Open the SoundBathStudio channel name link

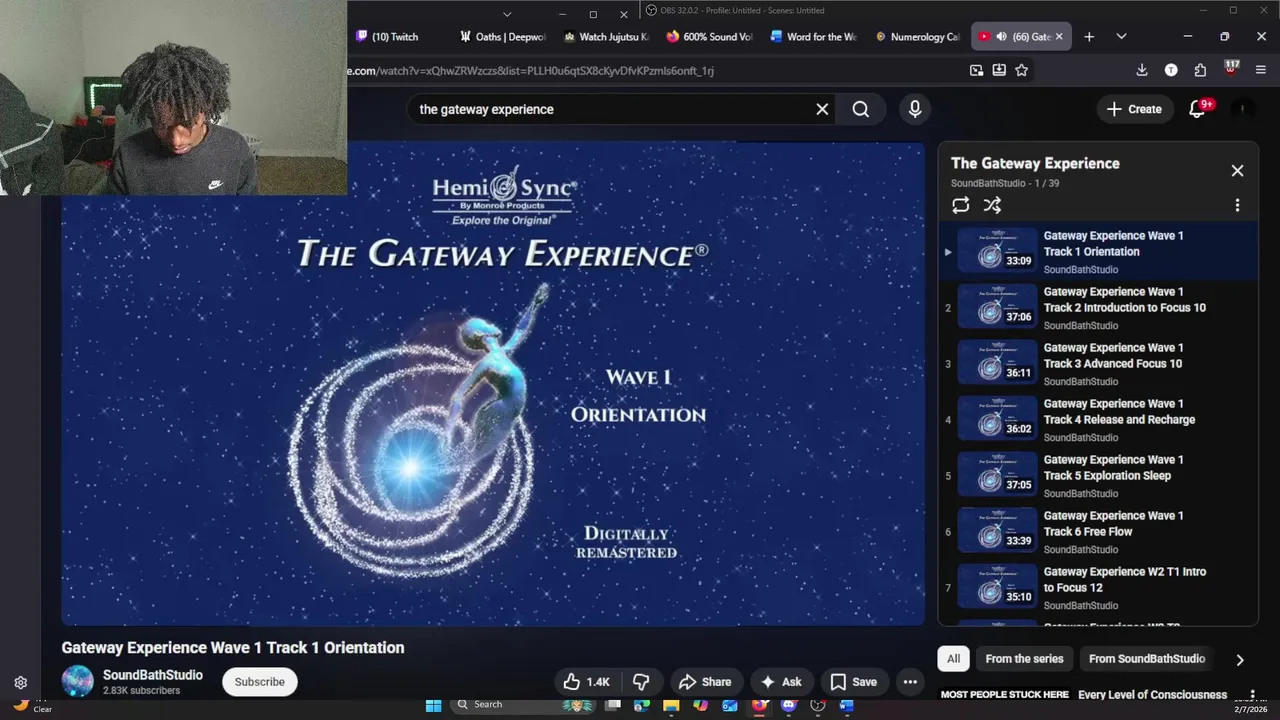click(153, 675)
